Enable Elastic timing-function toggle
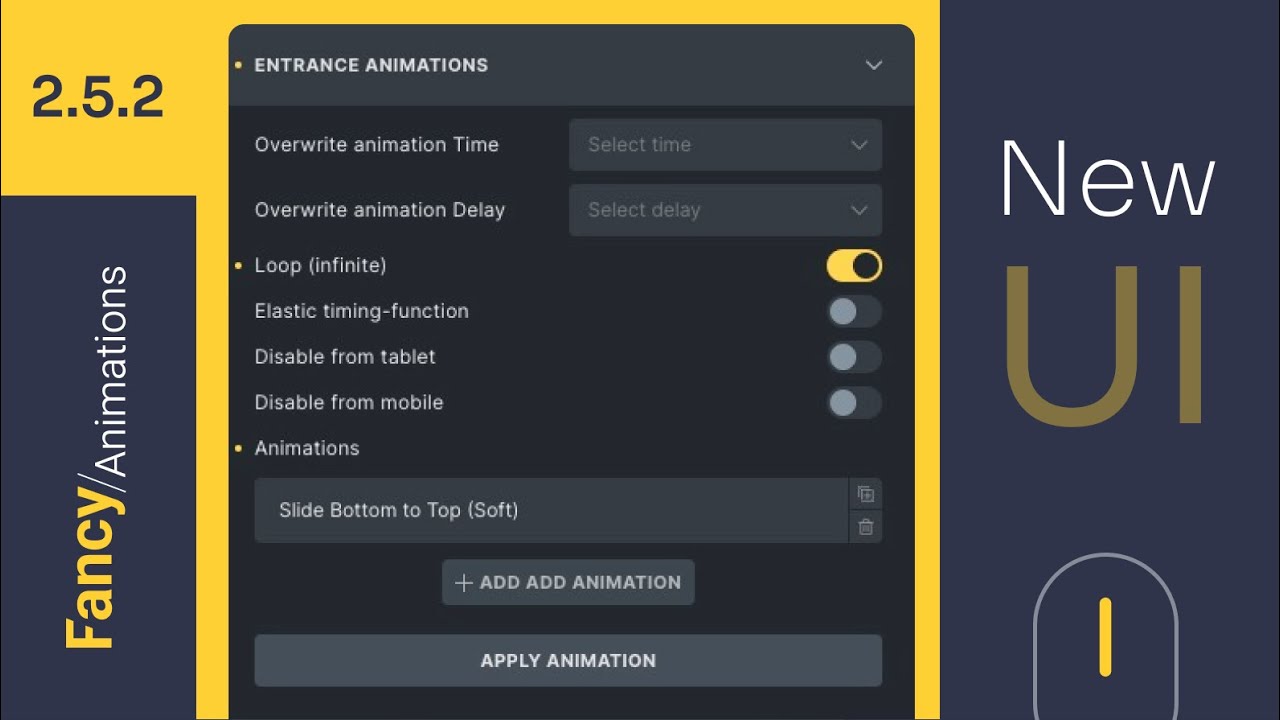Screen dimensions: 1280x720 pyautogui.click(x=854, y=311)
